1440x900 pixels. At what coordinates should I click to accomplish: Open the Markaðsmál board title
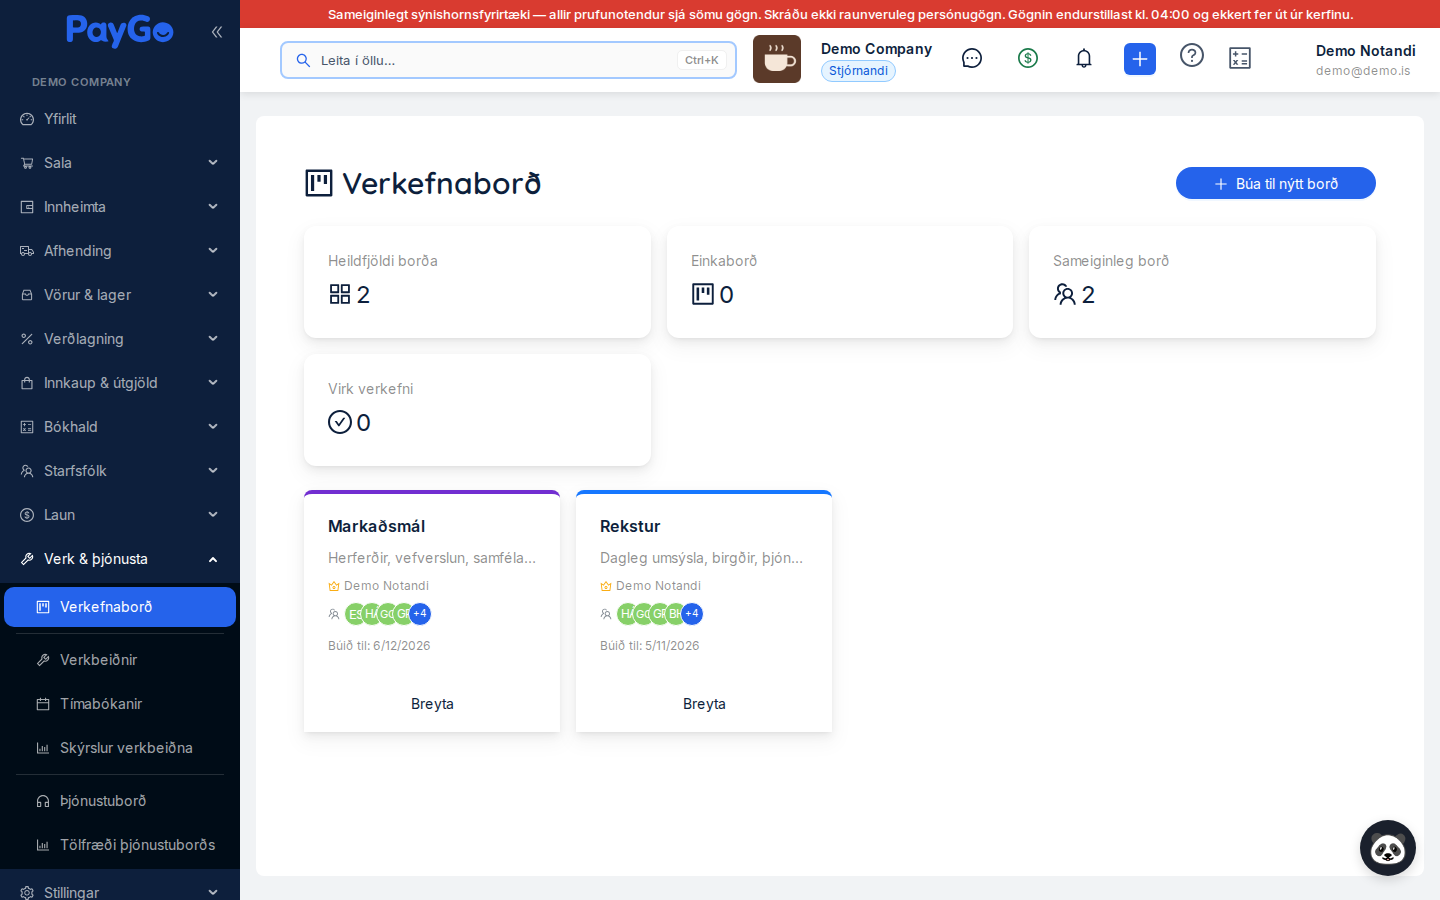(x=377, y=526)
